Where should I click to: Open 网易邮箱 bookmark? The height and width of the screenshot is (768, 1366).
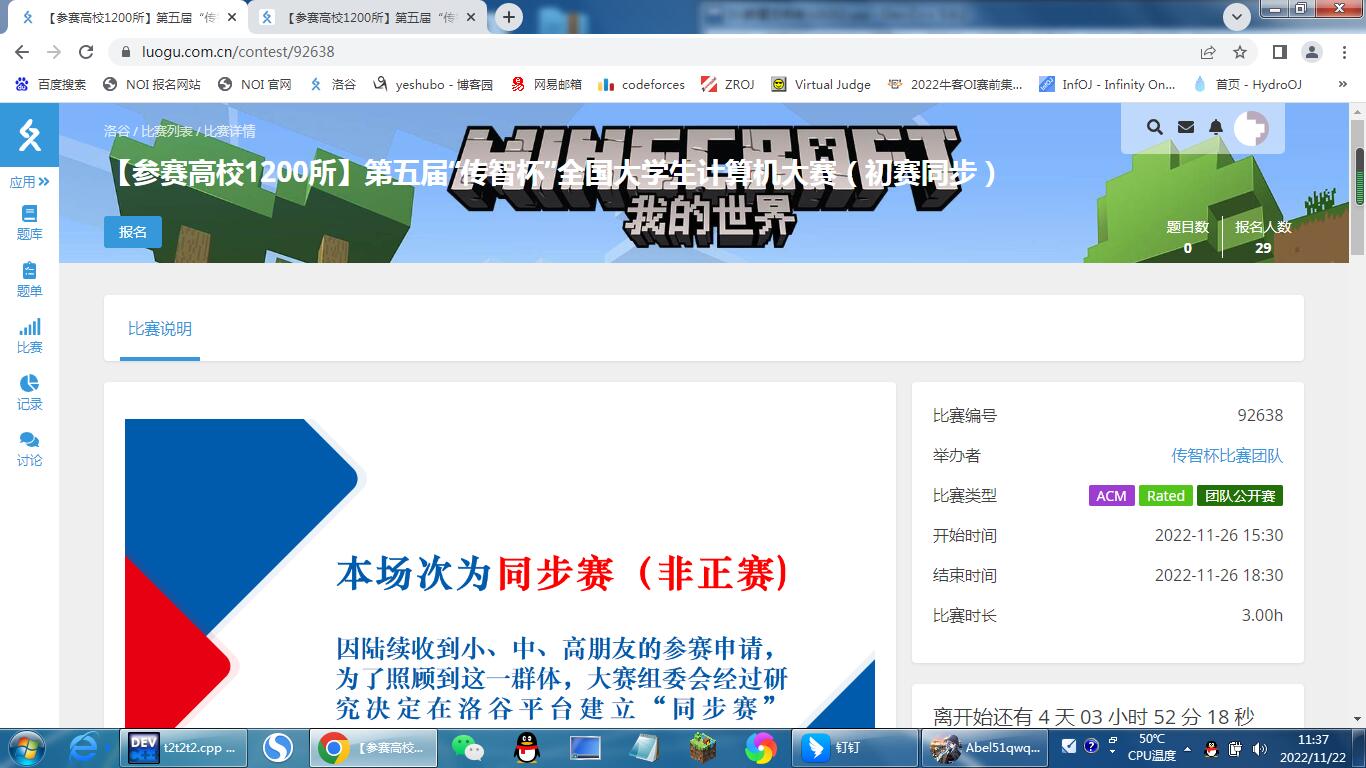tap(546, 85)
